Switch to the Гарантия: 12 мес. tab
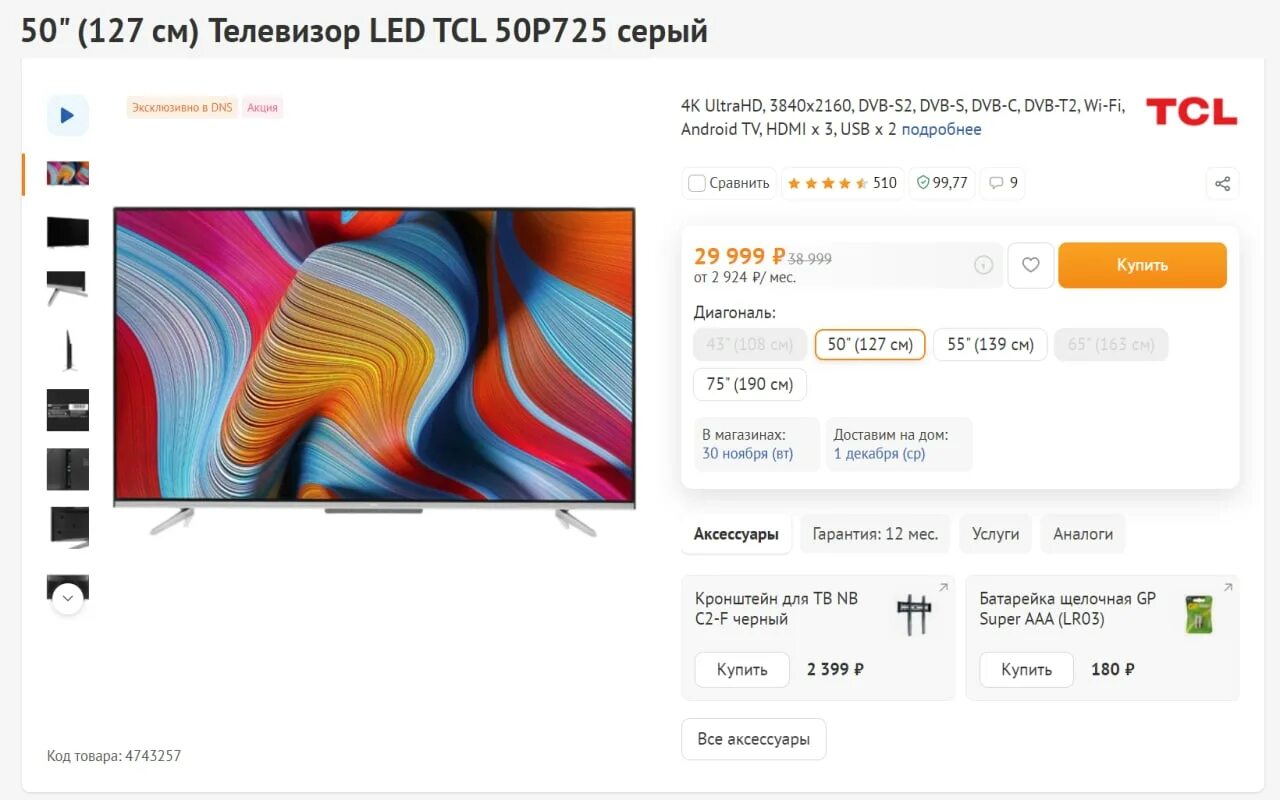This screenshot has width=1280, height=800. (875, 534)
